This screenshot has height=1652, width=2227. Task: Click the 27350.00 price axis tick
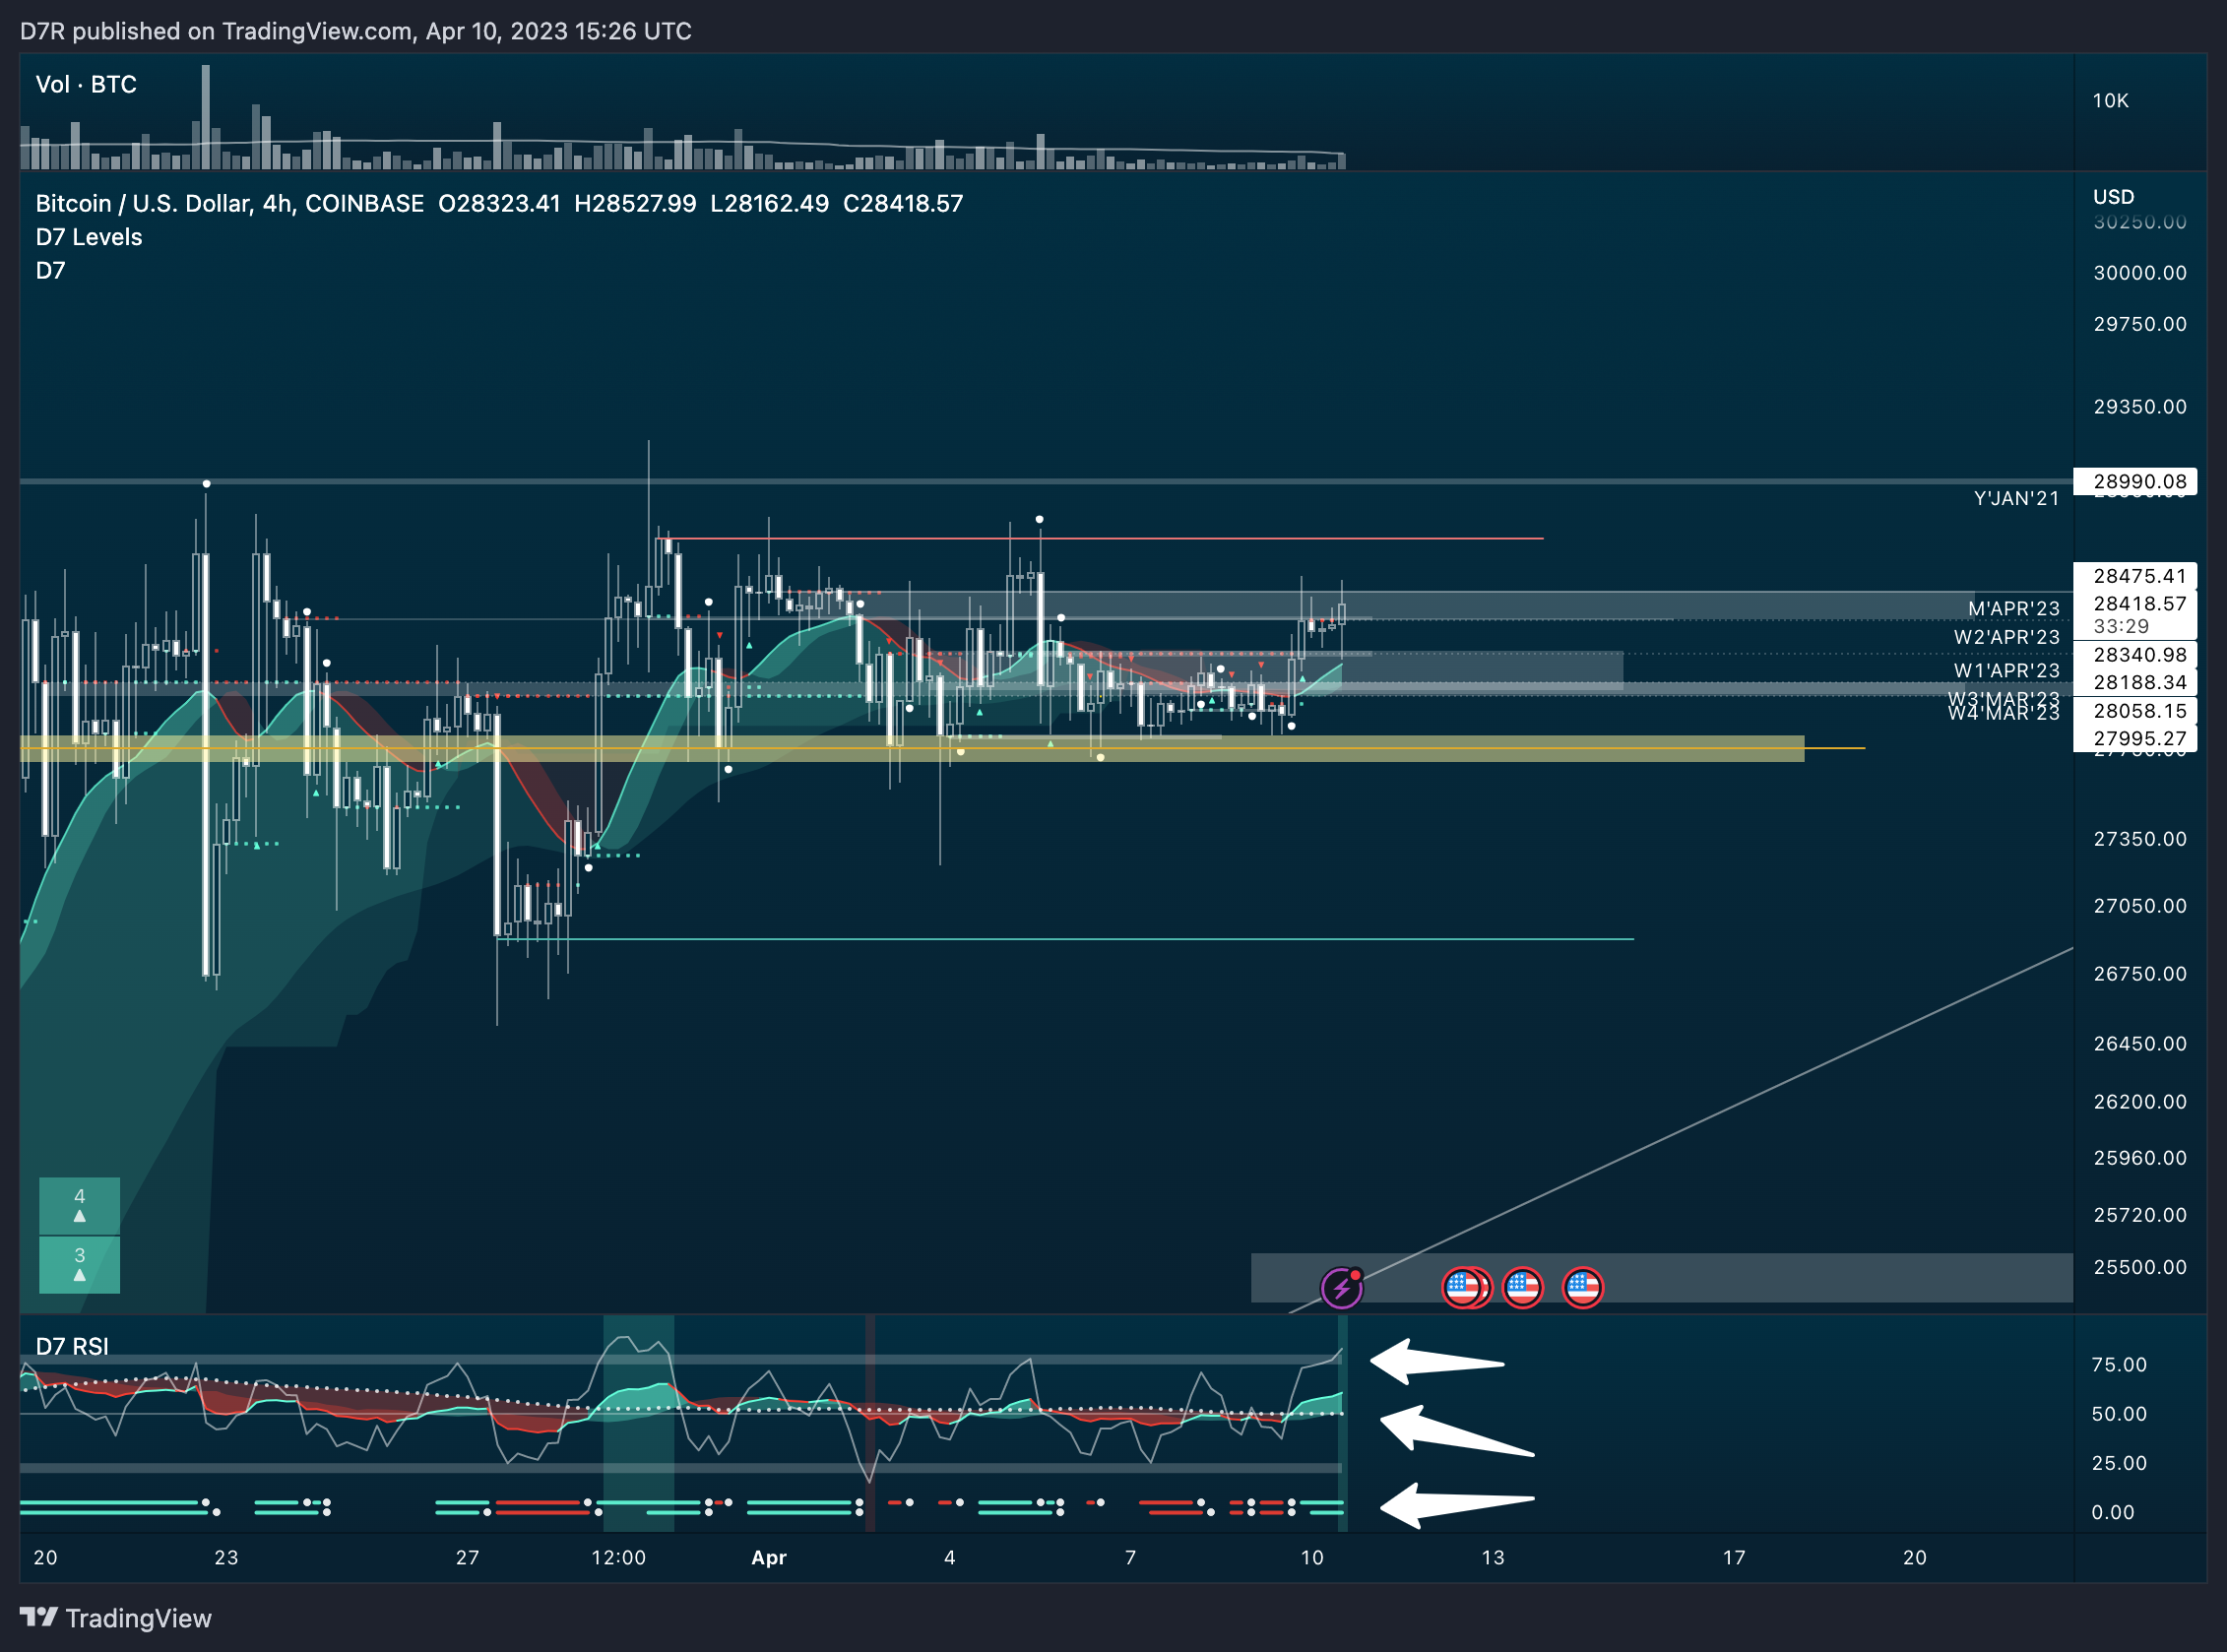[2140, 839]
